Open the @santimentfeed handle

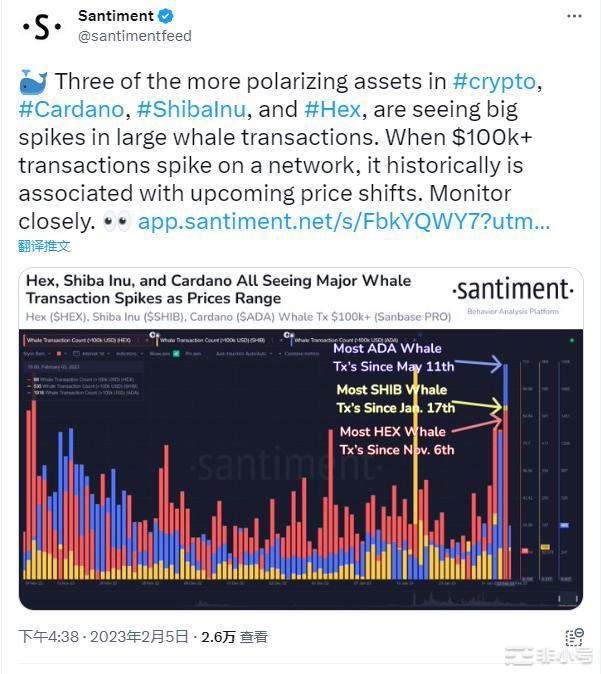(134, 36)
